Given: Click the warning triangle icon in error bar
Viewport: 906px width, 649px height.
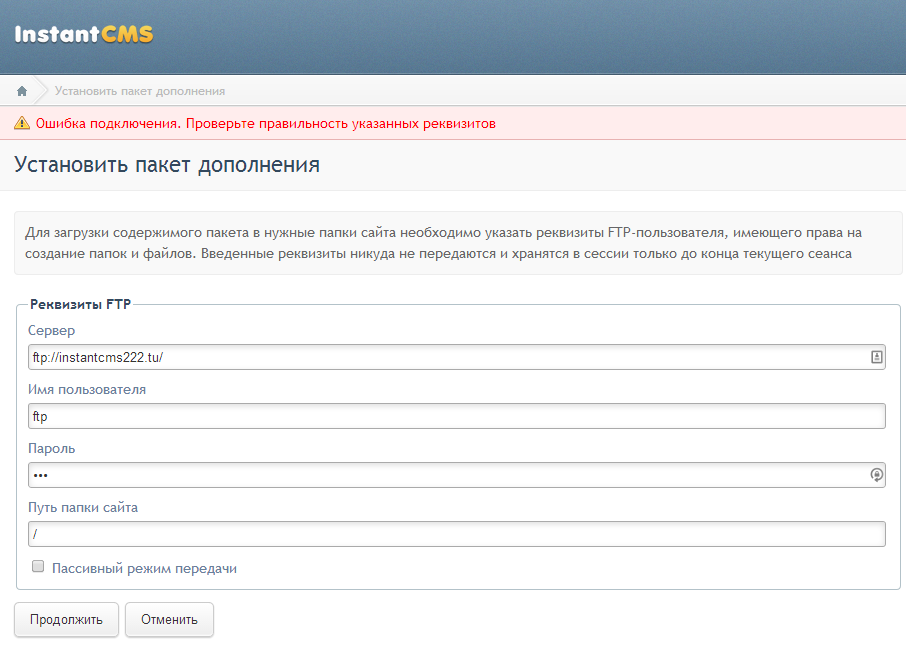Looking at the screenshot, I should 21,124.
